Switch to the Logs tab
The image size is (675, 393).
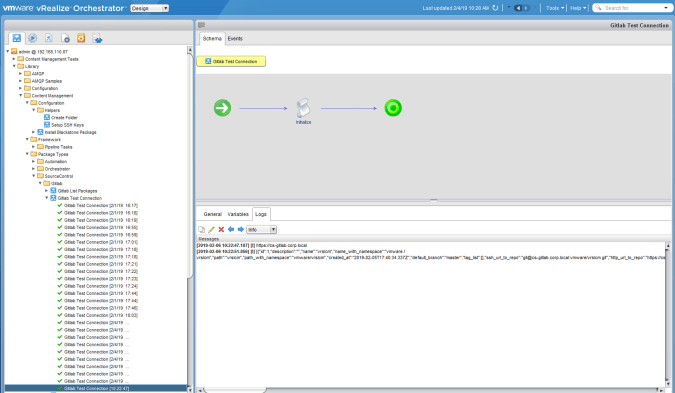click(x=261, y=214)
